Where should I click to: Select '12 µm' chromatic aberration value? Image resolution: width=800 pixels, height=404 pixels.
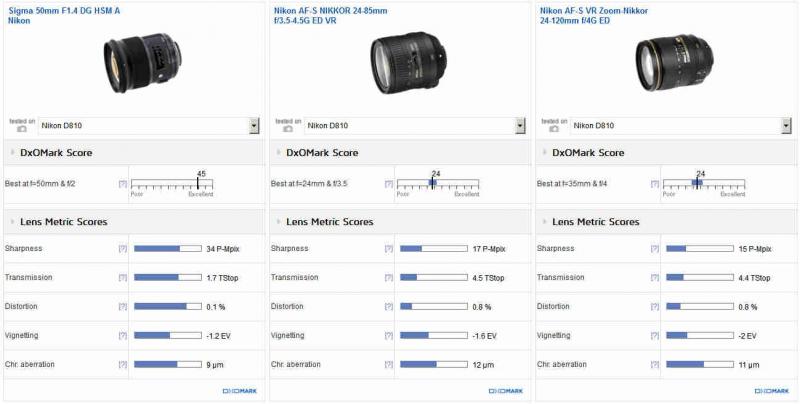click(x=483, y=365)
